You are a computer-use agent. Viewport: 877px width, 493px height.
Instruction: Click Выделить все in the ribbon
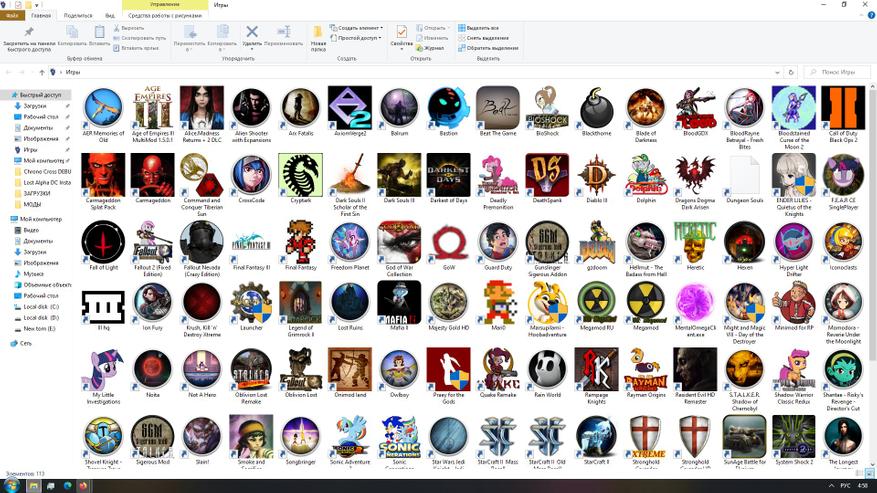pyautogui.click(x=479, y=27)
